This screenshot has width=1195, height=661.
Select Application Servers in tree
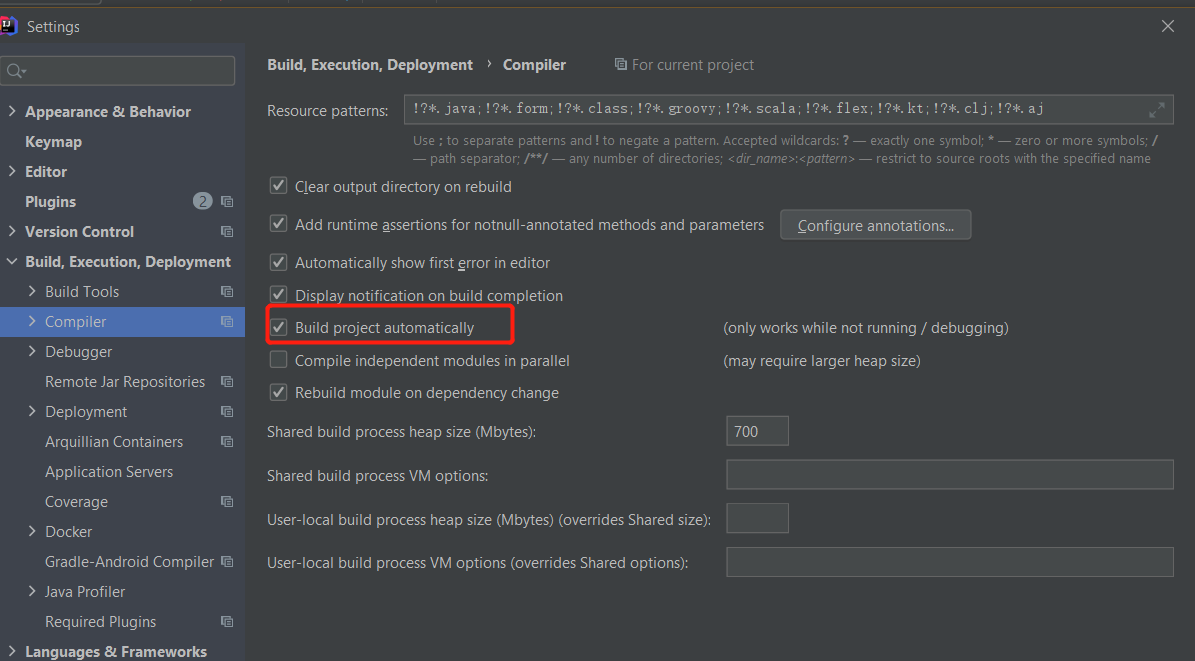109,472
